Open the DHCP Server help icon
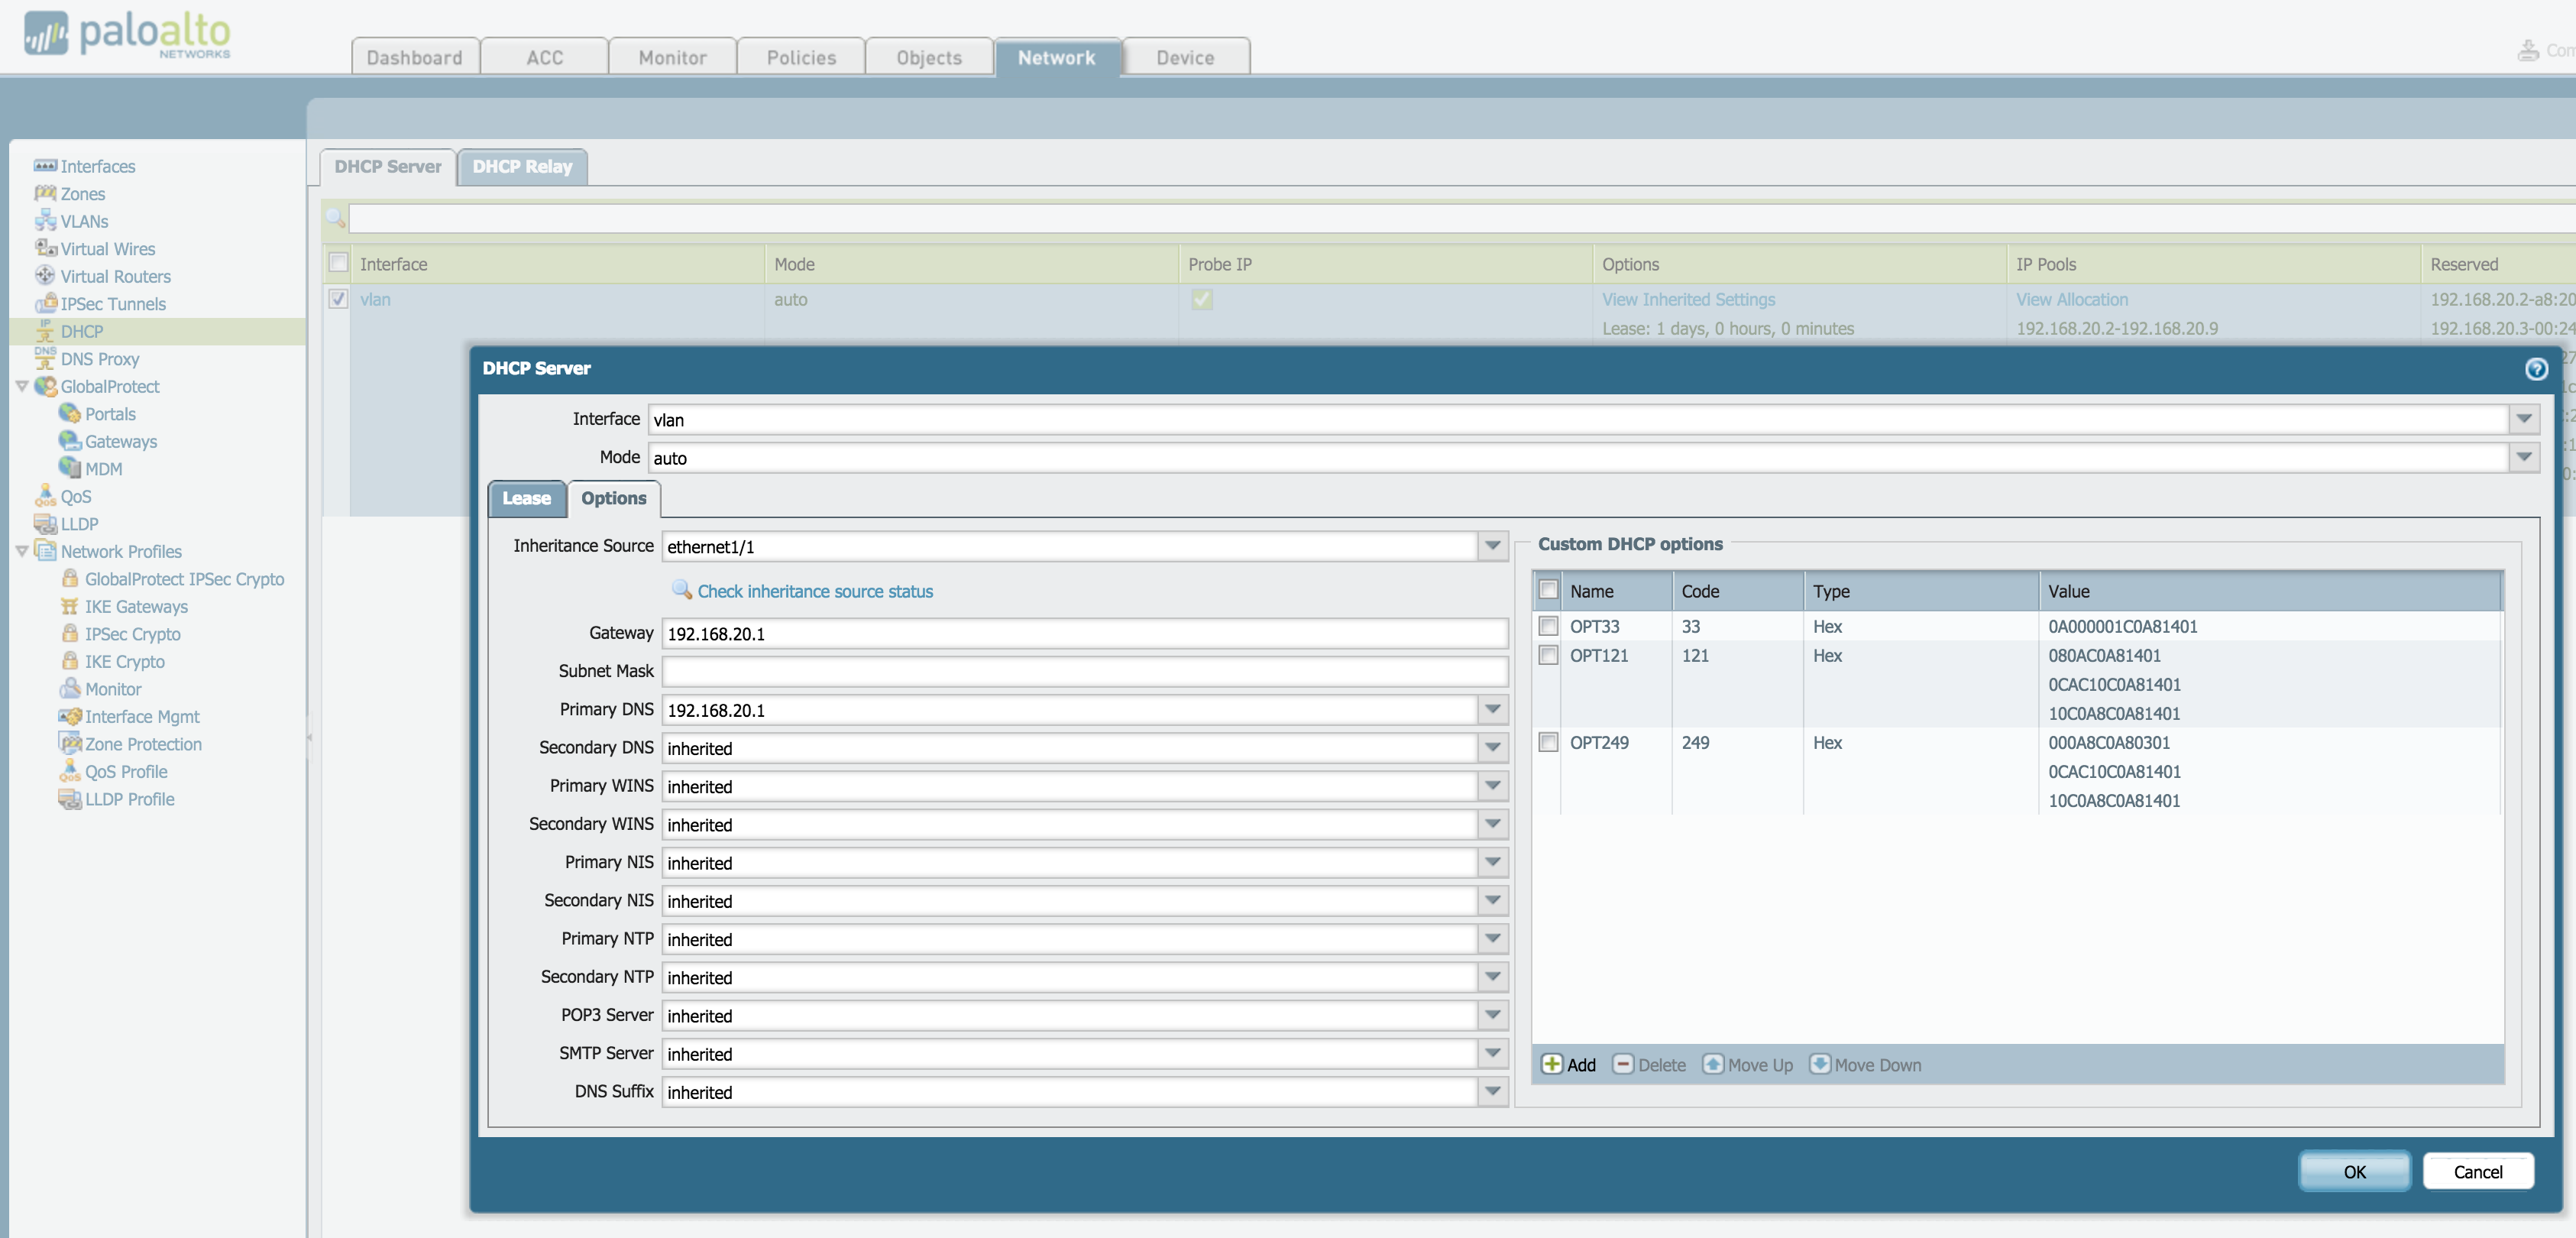The image size is (2576, 1238). 2537,369
